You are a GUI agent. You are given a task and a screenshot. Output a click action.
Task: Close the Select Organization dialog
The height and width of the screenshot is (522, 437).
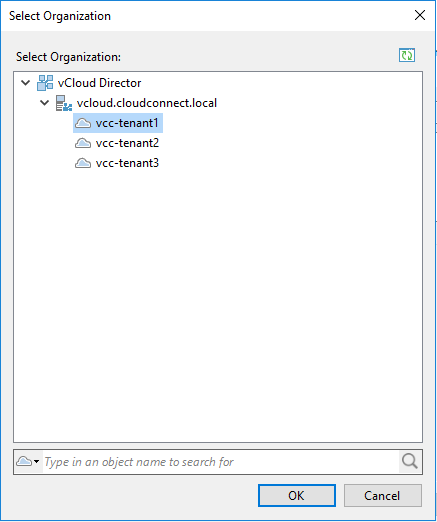[x=420, y=15]
